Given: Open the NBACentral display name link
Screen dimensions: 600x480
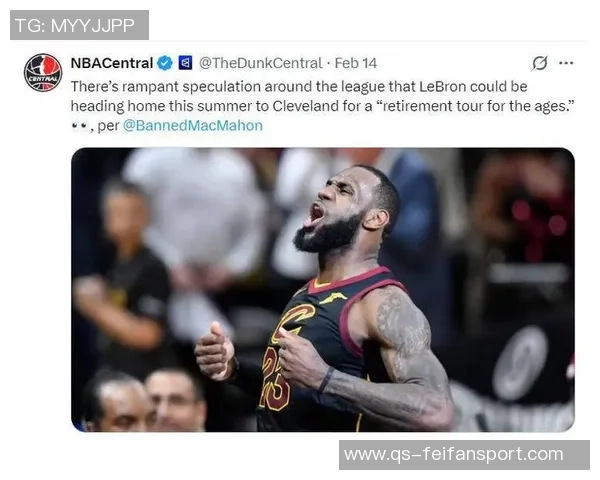Looking at the screenshot, I should [x=112, y=63].
